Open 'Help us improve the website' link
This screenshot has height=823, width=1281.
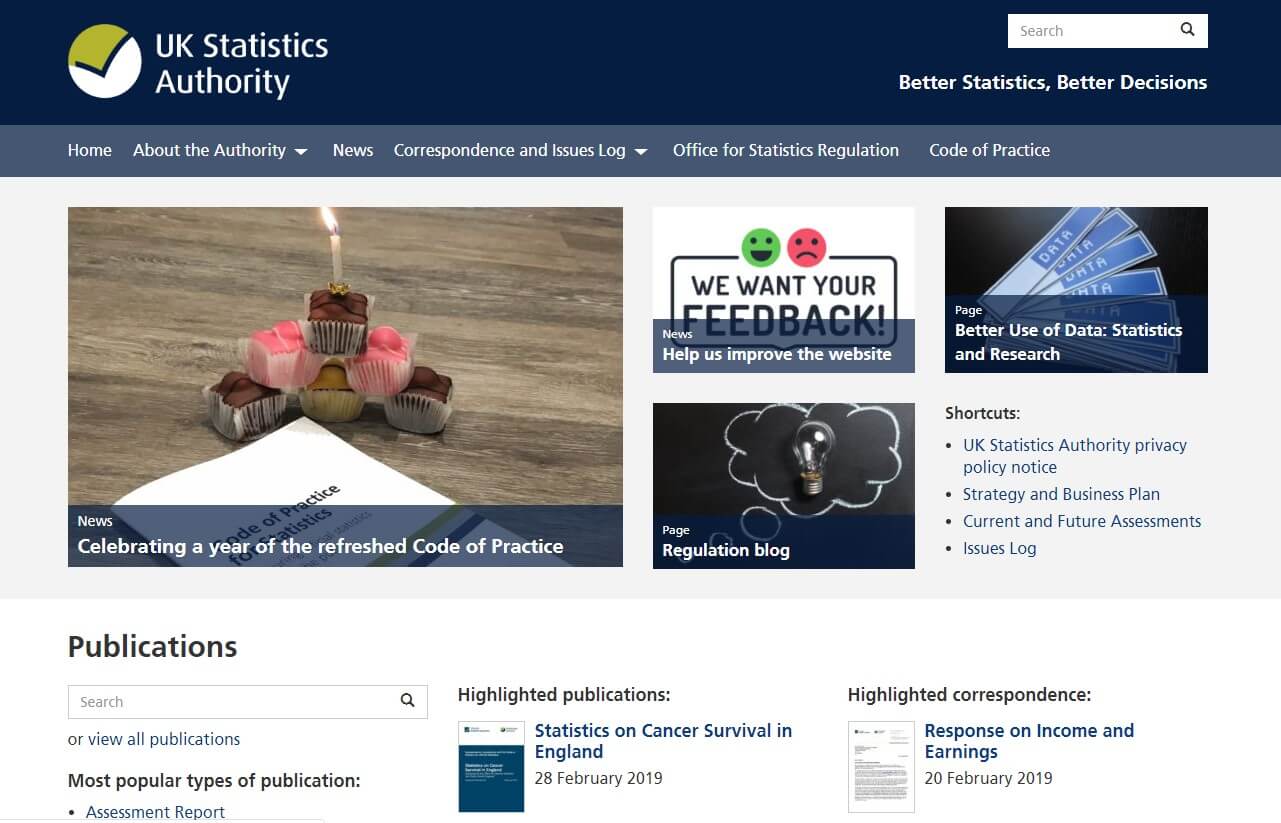[x=777, y=354]
